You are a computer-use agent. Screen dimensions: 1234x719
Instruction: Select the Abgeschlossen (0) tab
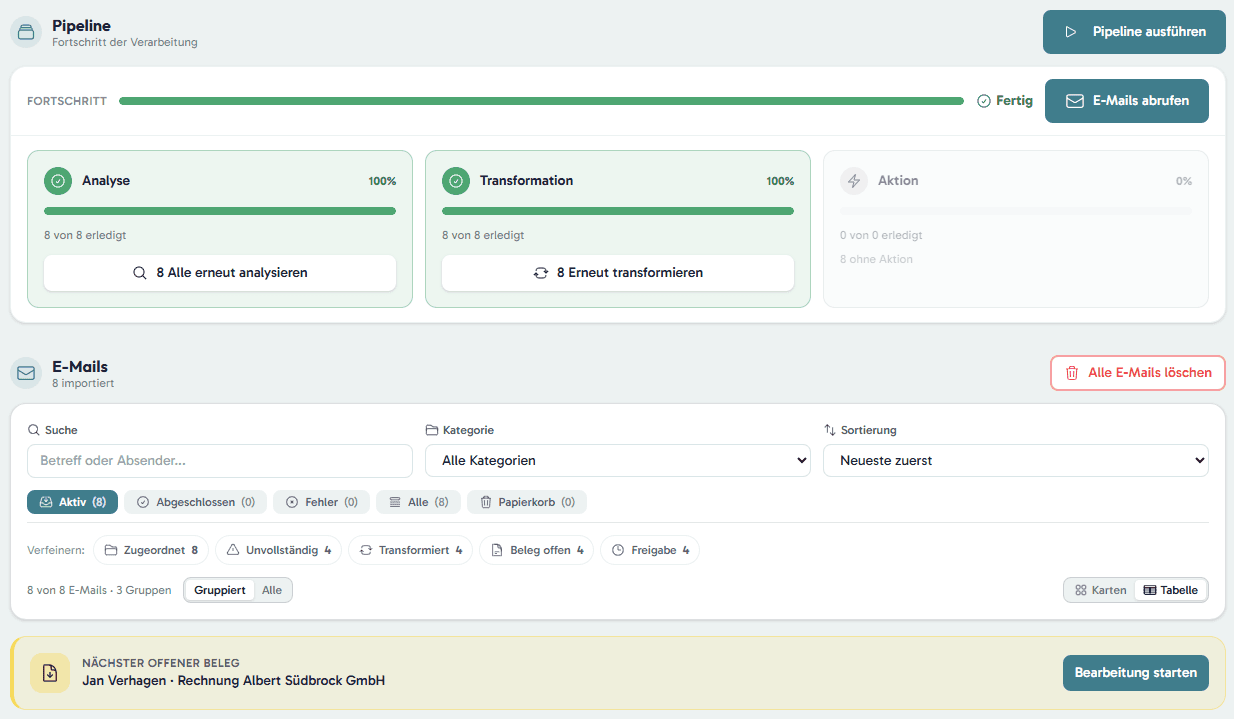195,502
